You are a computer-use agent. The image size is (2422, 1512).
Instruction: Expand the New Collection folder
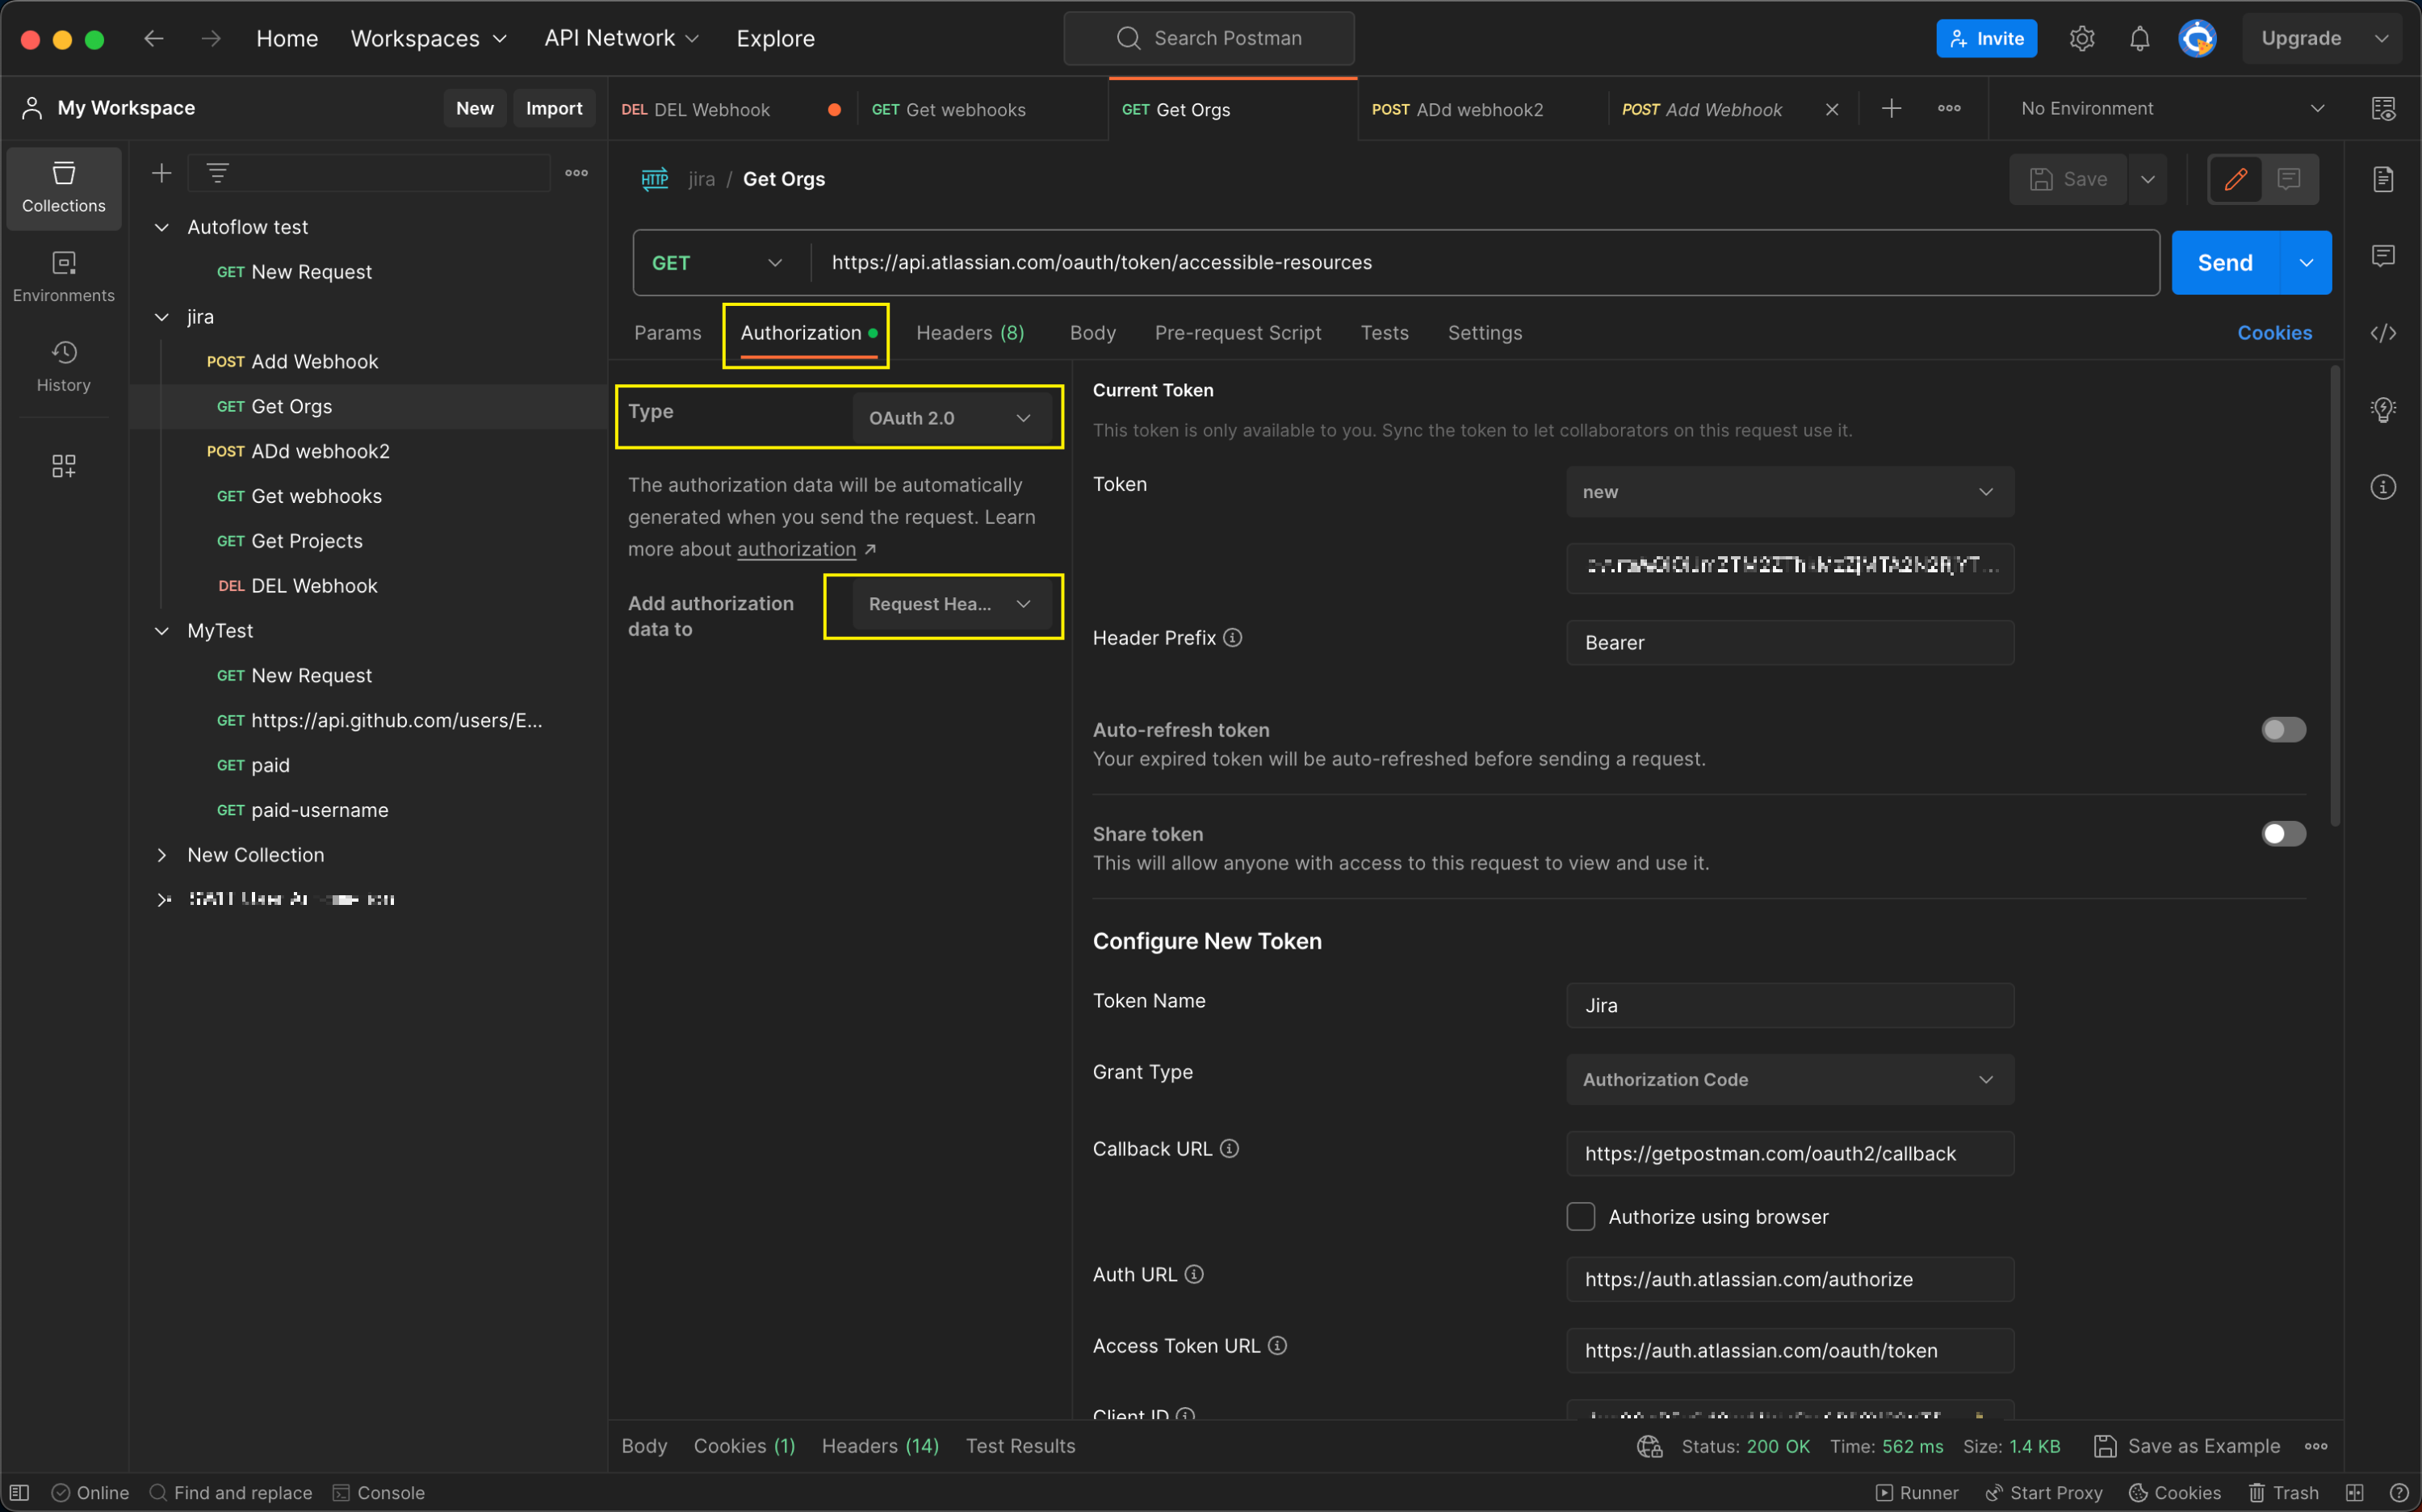162,855
